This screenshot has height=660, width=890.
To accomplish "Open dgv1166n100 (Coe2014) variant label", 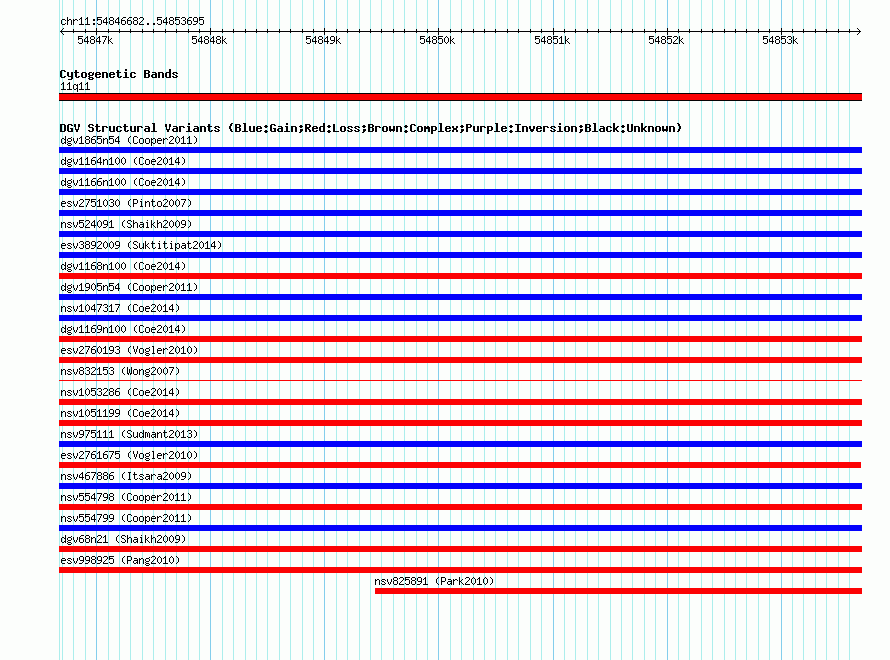I will 123,182.
